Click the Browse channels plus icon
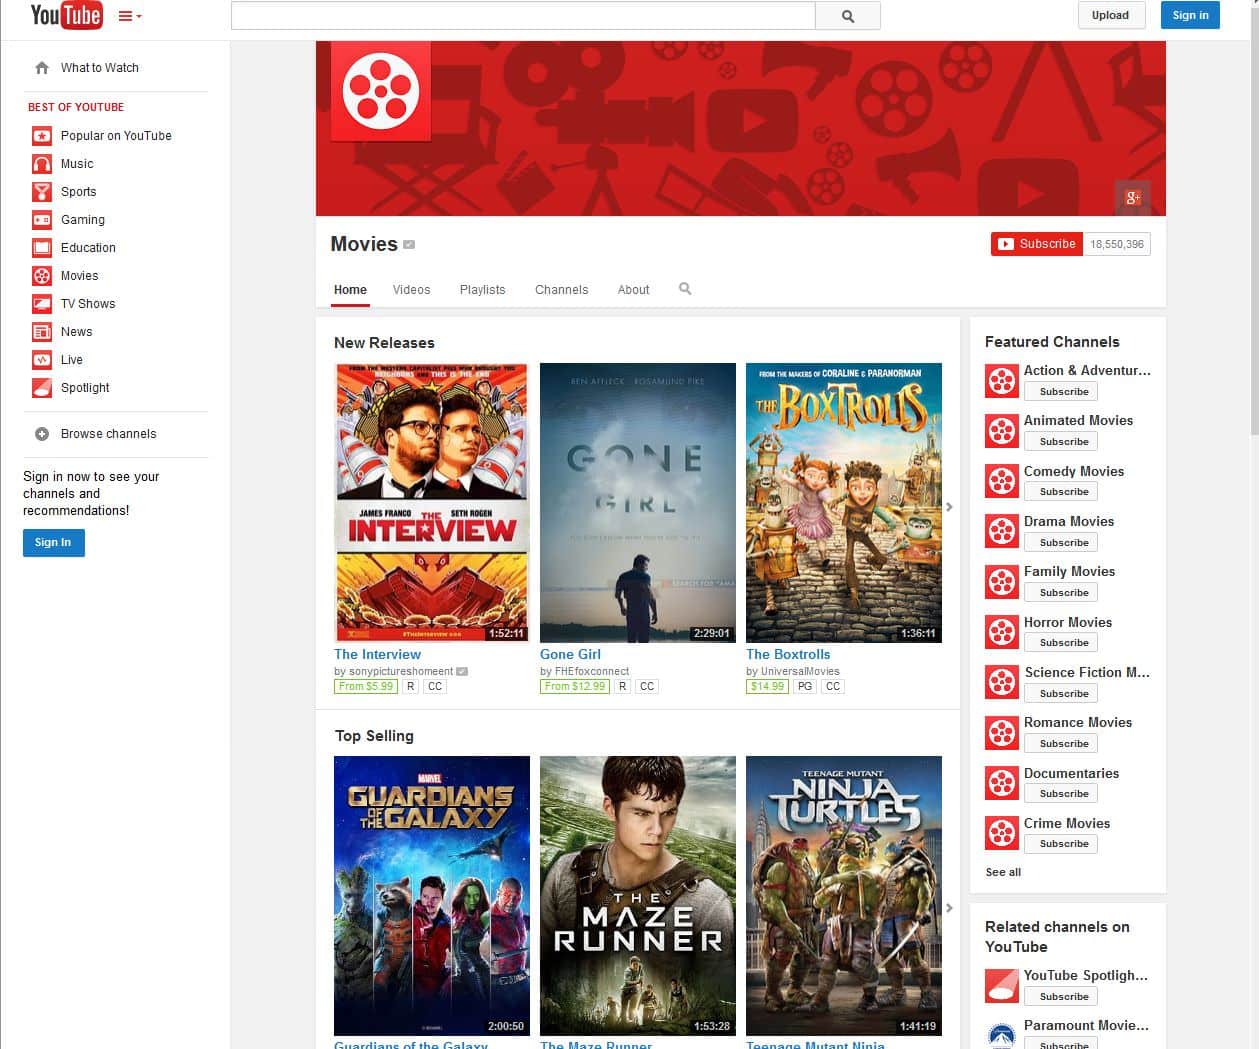 coord(42,434)
